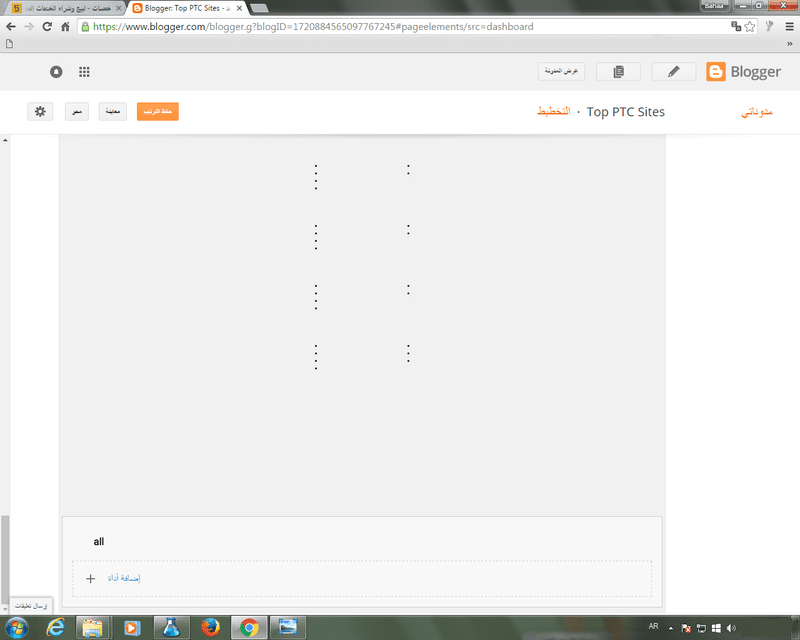Click the view blog (عرض المدونة) button
Screen dimensions: 800x640
(561, 71)
